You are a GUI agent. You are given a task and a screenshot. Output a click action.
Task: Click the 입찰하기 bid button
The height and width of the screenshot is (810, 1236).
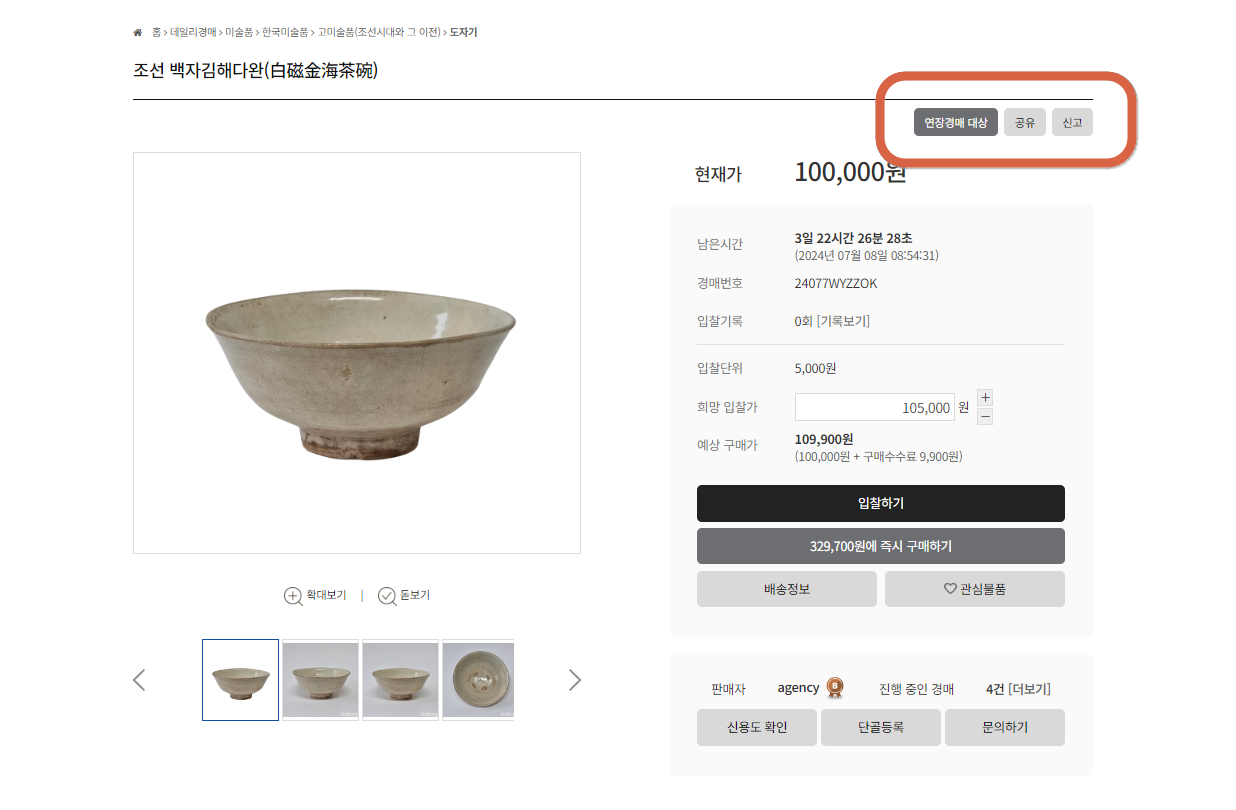tap(881, 503)
